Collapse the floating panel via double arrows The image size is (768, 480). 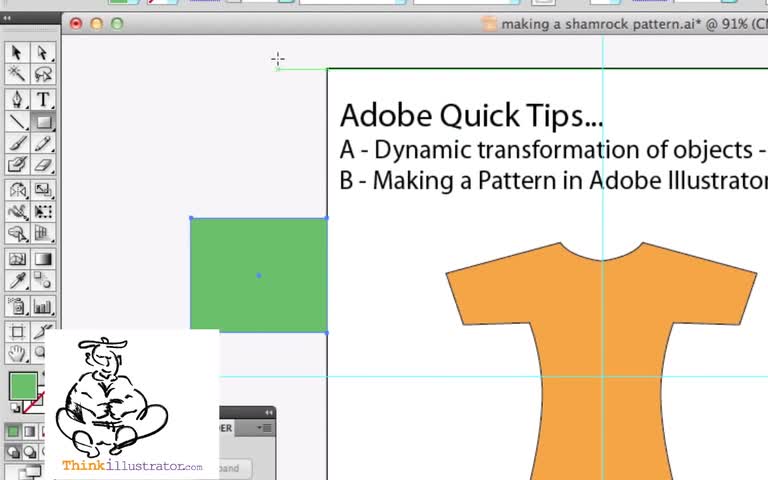268,413
